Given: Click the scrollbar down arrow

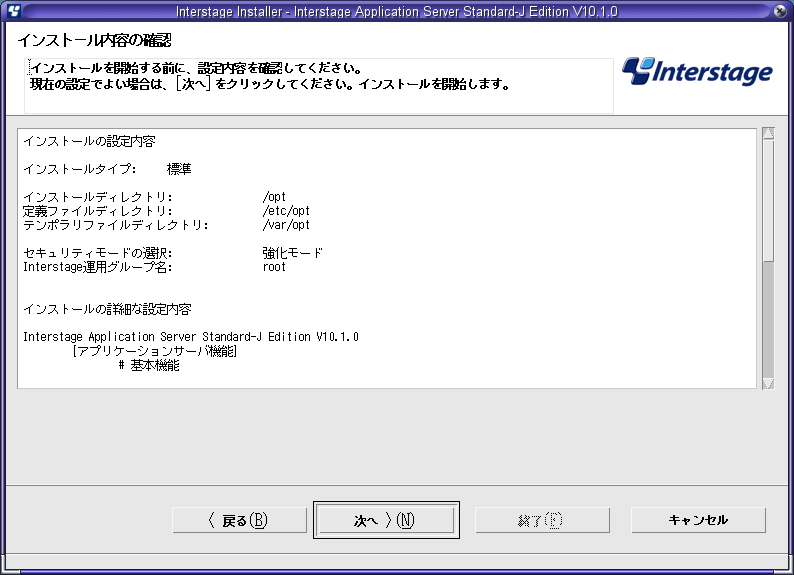Looking at the screenshot, I should [768, 384].
